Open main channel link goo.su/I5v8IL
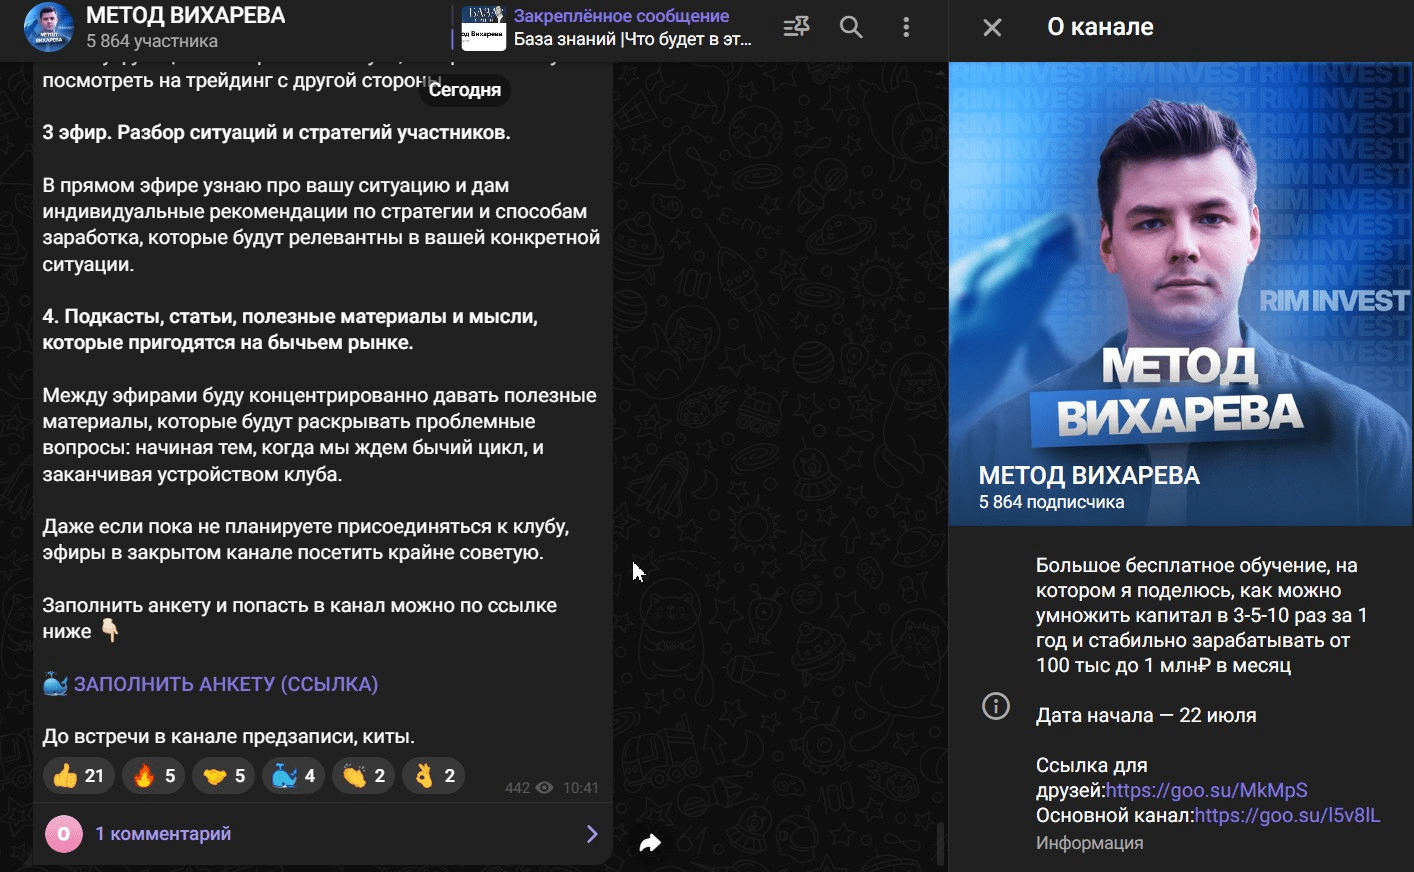Image resolution: width=1414 pixels, height=872 pixels. (x=1288, y=815)
